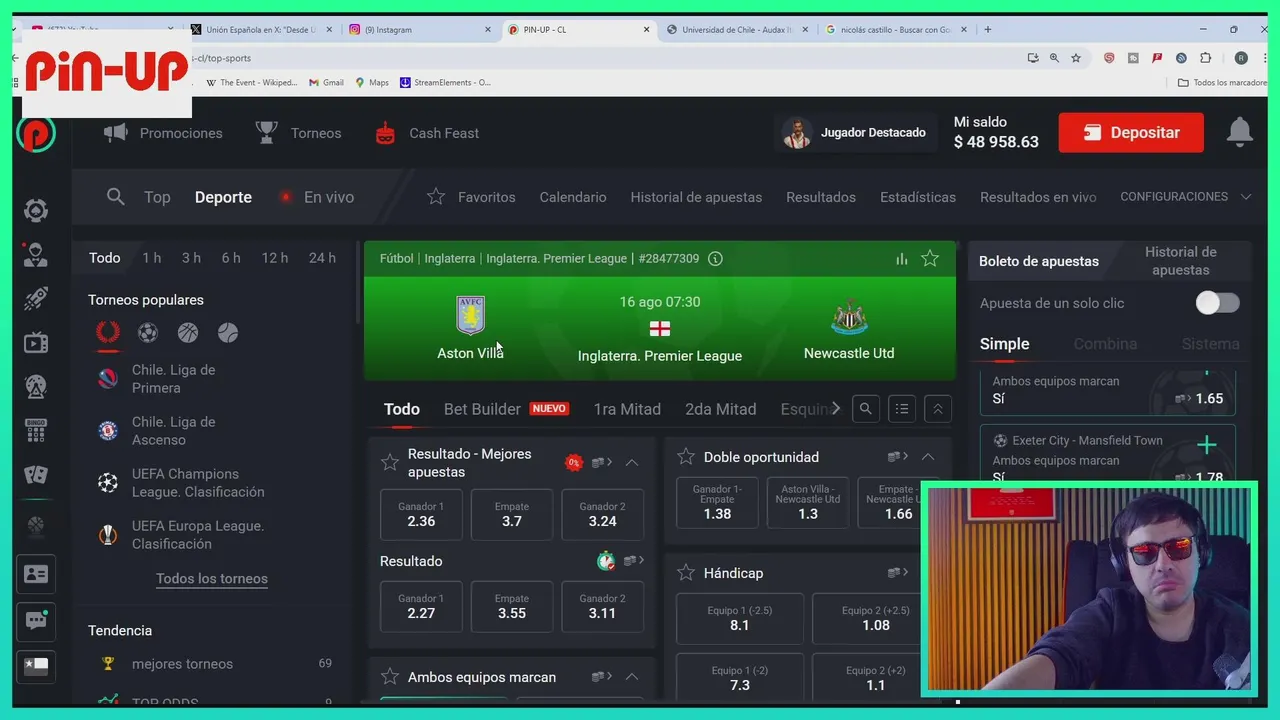
Task: Open the ID card sidebar icon
Action: [x=36, y=574]
